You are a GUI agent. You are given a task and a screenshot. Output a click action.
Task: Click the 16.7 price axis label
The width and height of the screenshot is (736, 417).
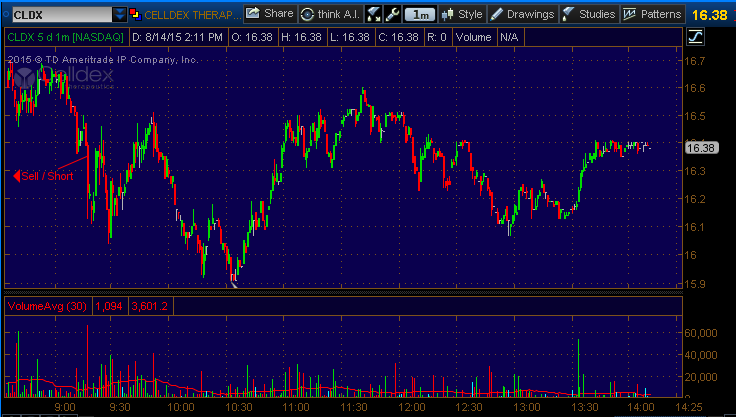point(695,61)
